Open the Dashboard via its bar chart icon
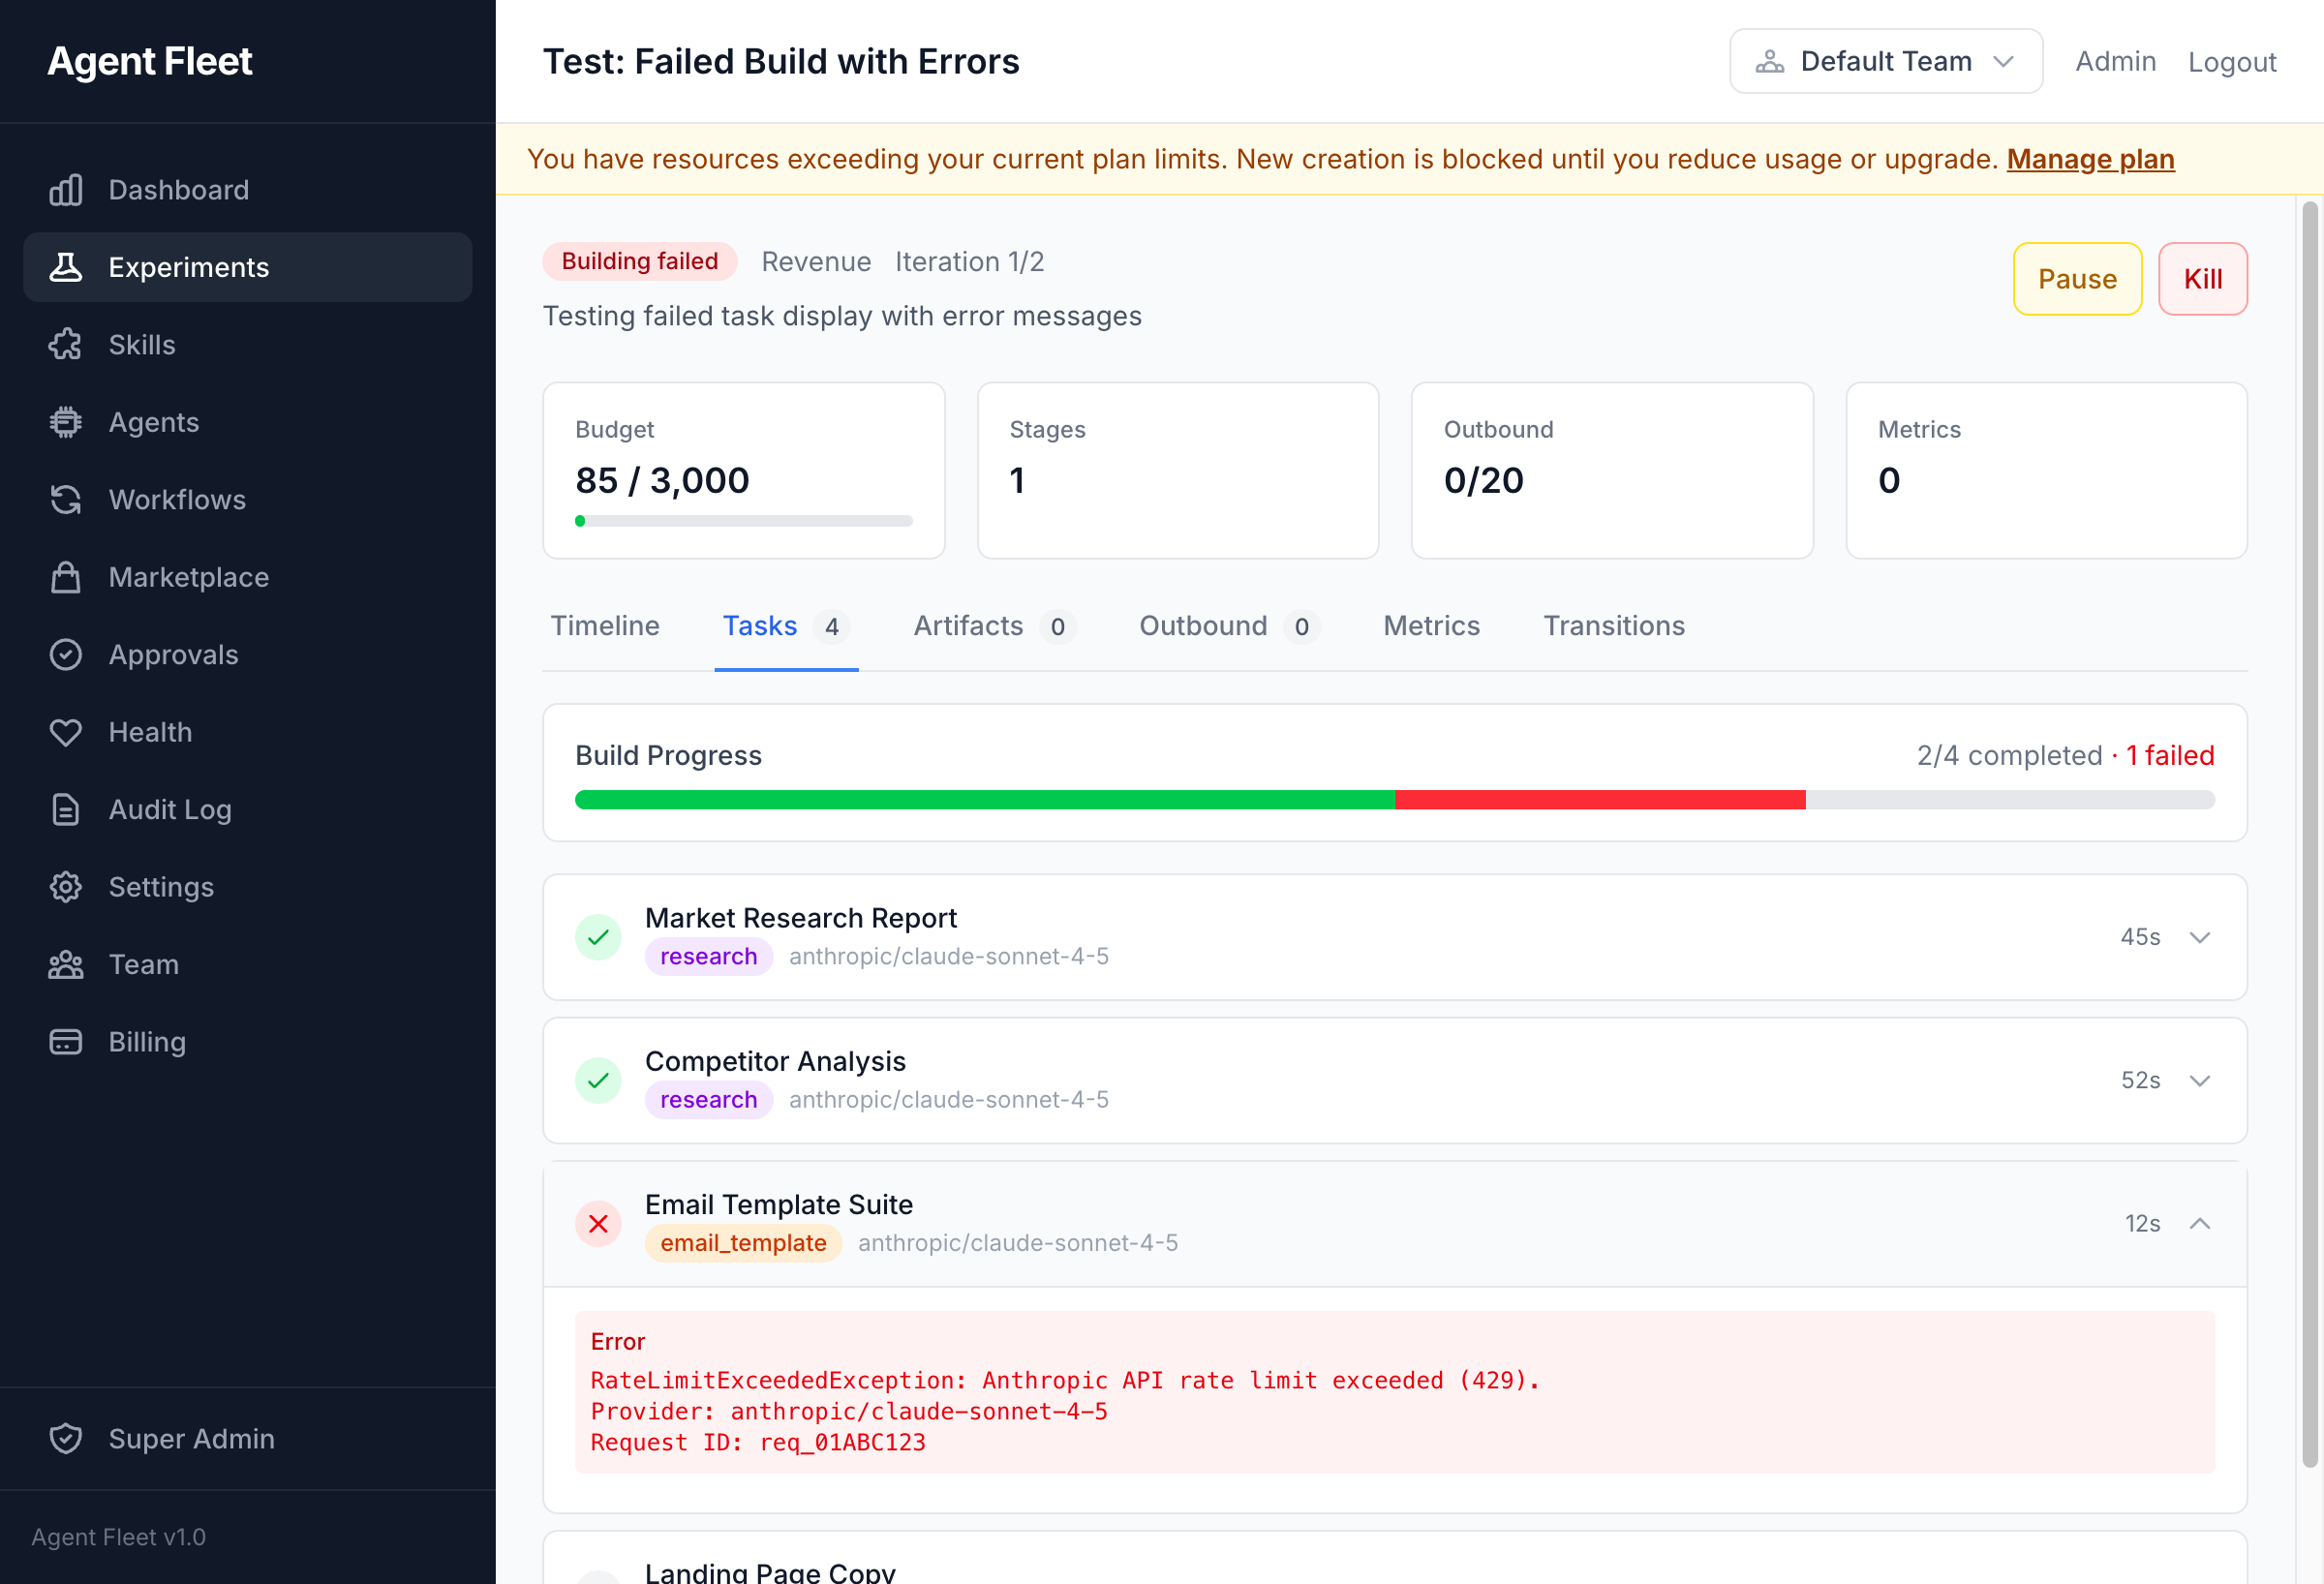Viewport: 2324px width, 1584px height. [65, 190]
